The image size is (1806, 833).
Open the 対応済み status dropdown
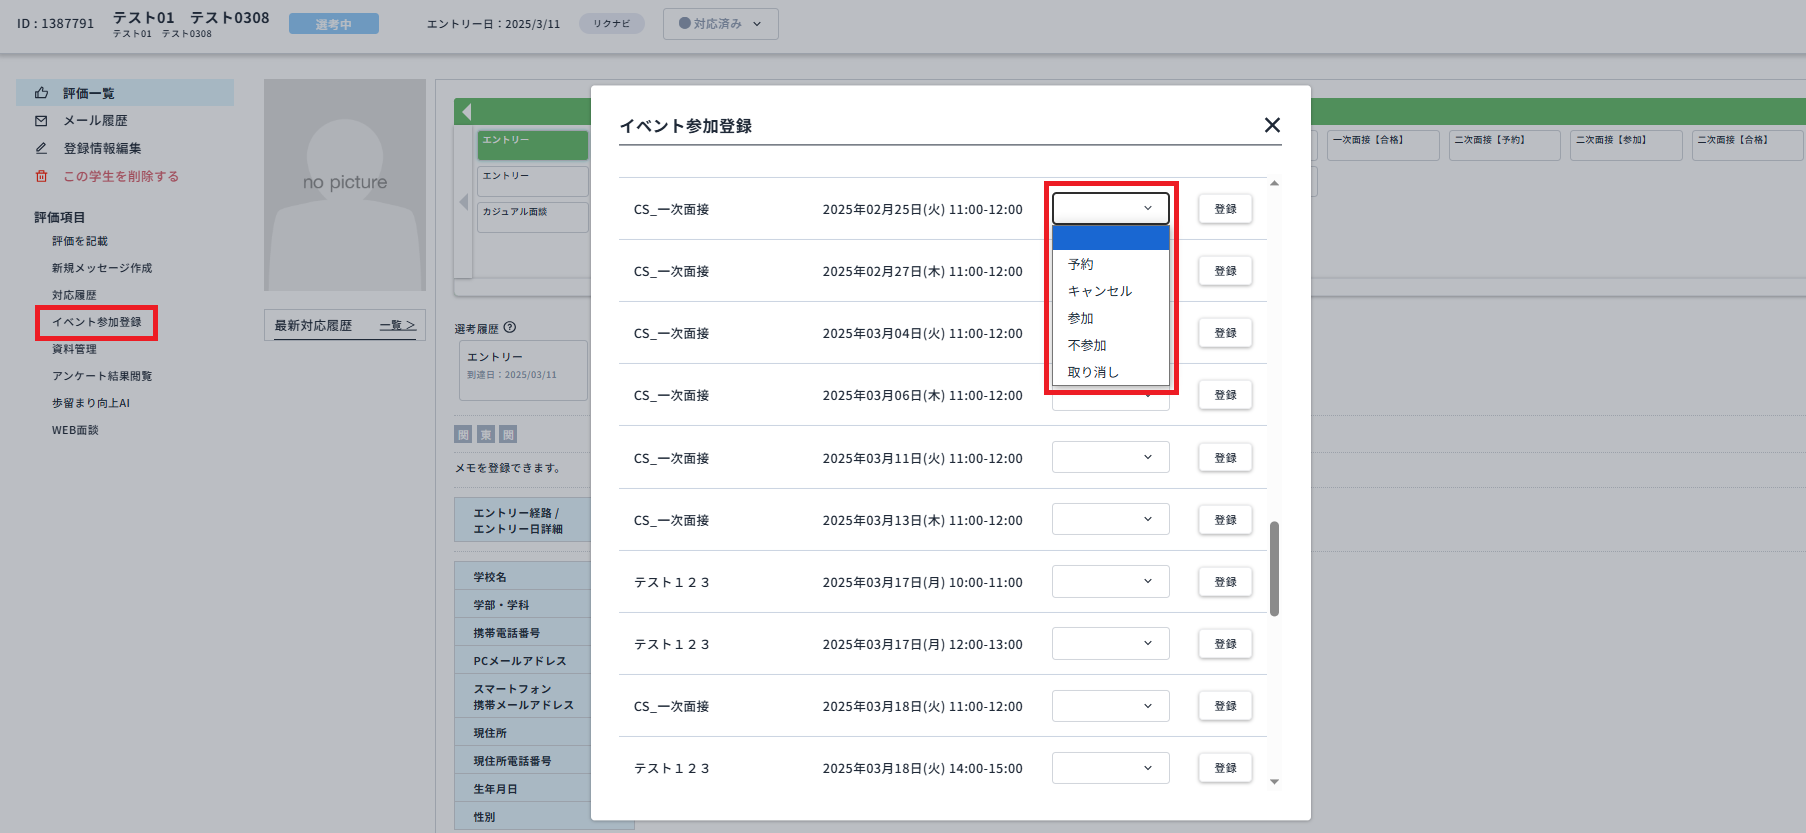coord(720,24)
